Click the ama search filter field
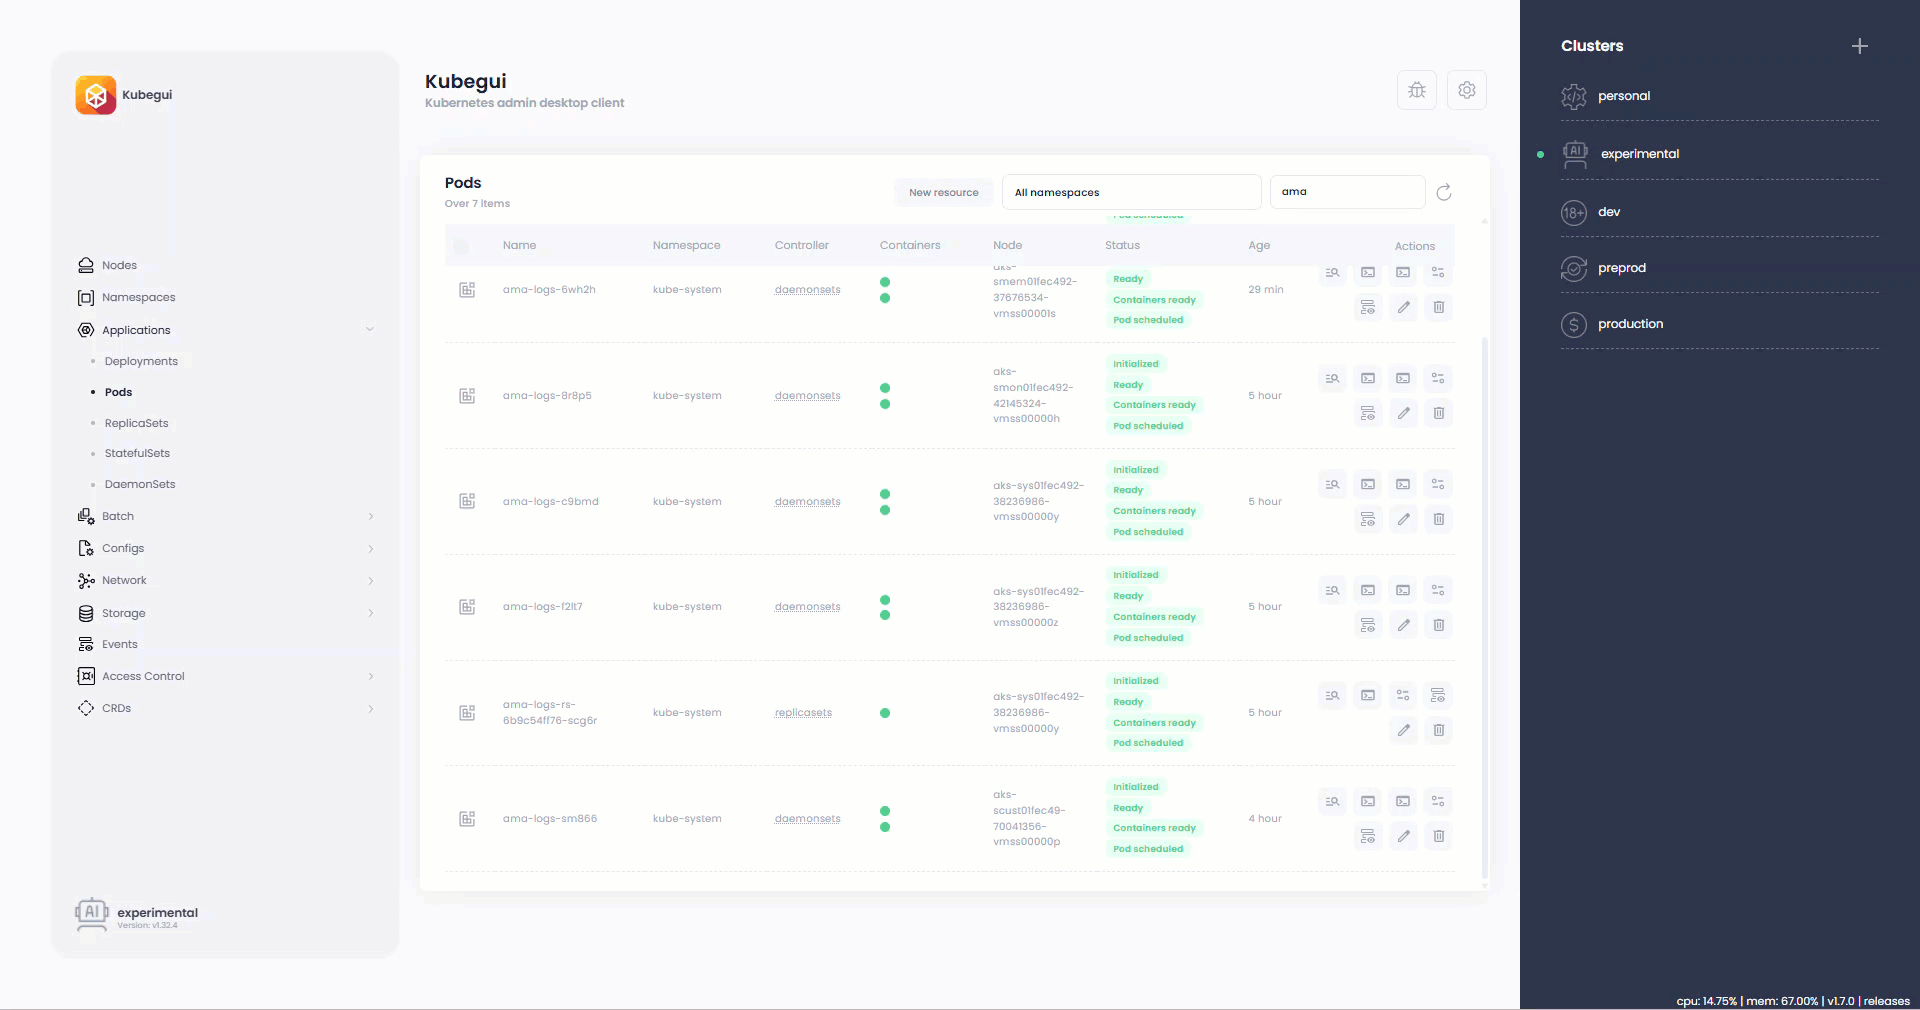 (x=1346, y=192)
